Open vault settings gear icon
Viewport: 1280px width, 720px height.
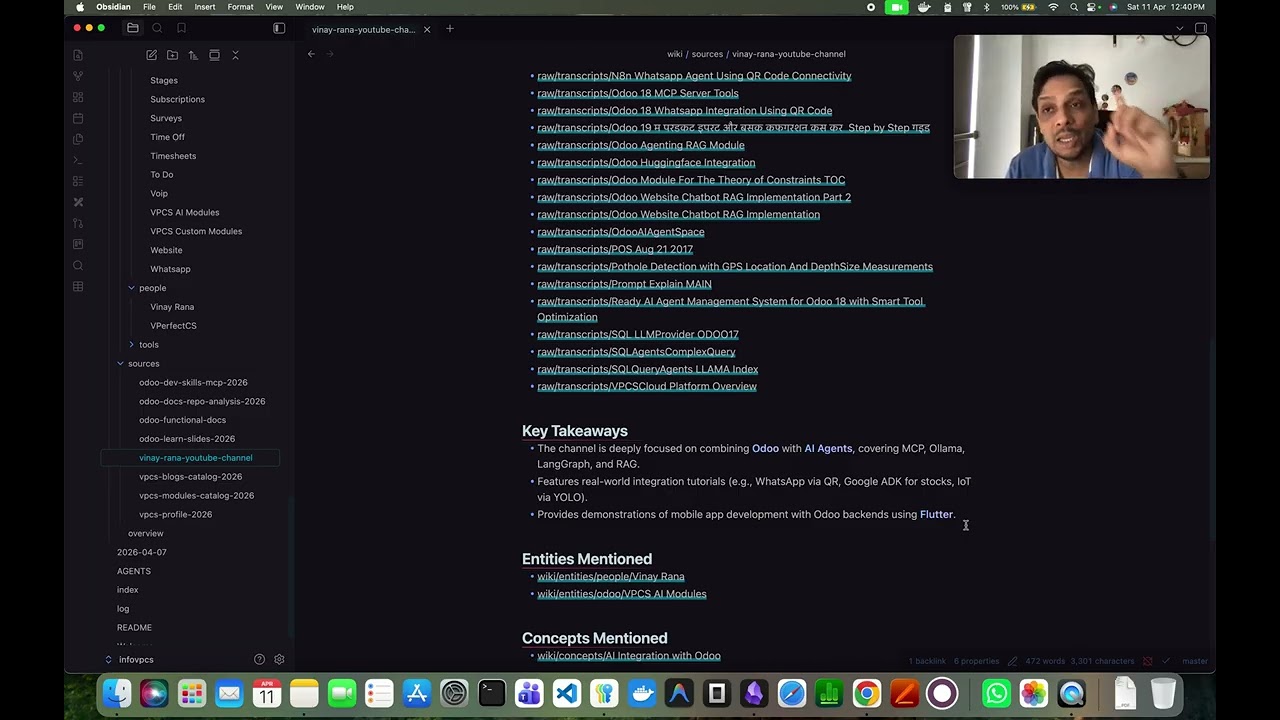(279, 660)
